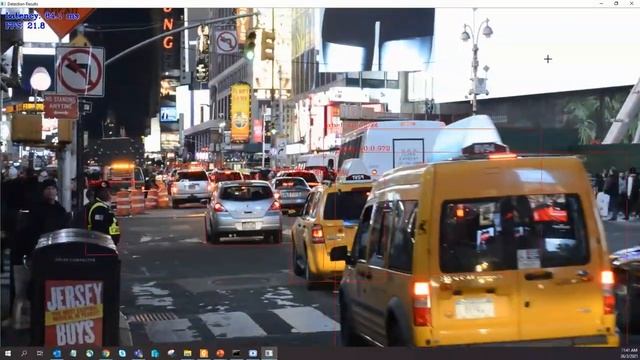
Task: Close the Detection Results window
Action: (632, 3)
